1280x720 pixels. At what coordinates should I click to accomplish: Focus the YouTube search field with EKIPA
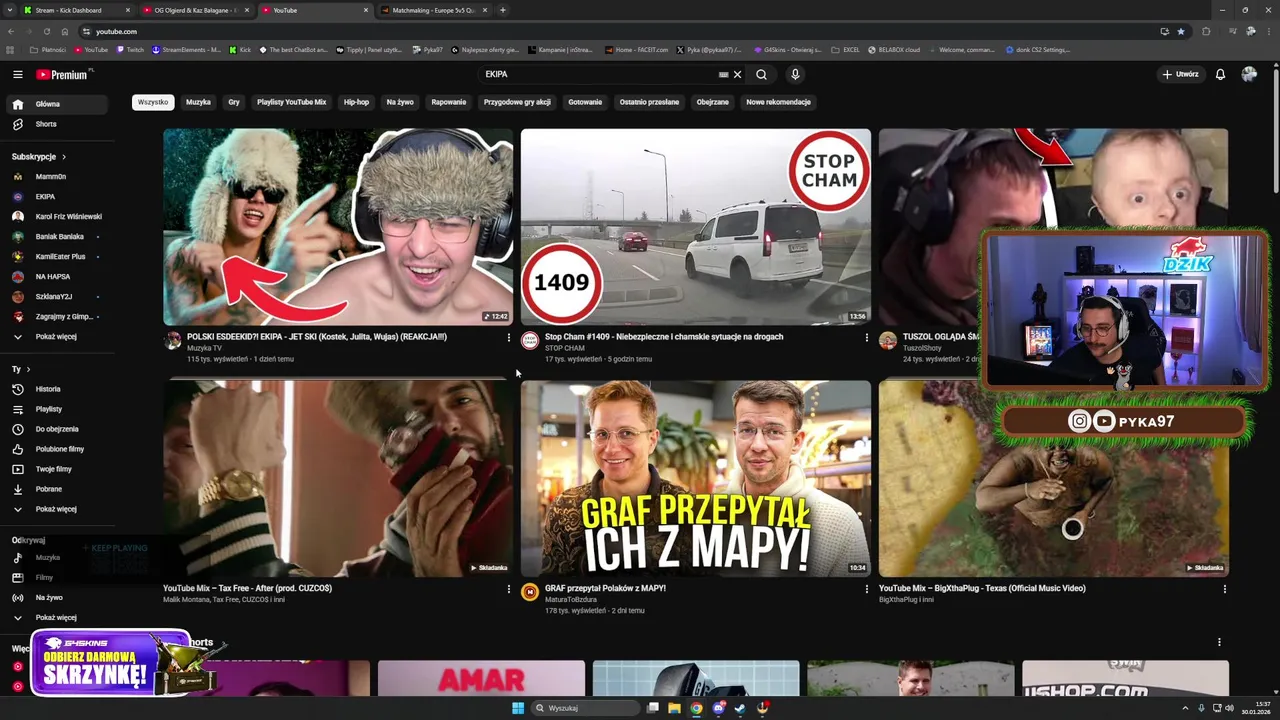coord(596,74)
